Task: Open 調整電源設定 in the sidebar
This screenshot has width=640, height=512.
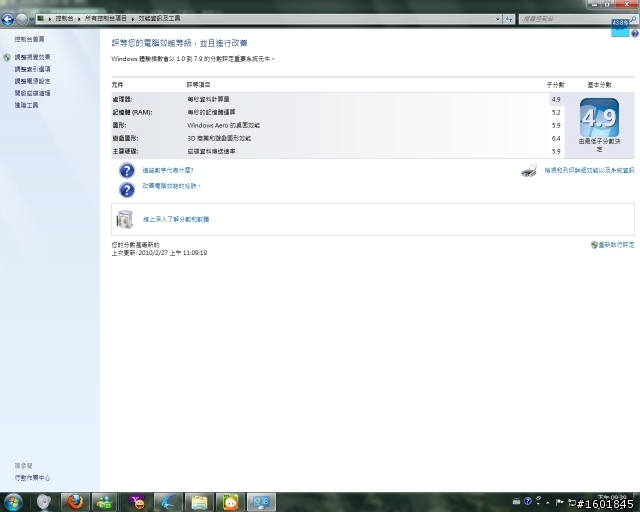Action: tap(33, 81)
